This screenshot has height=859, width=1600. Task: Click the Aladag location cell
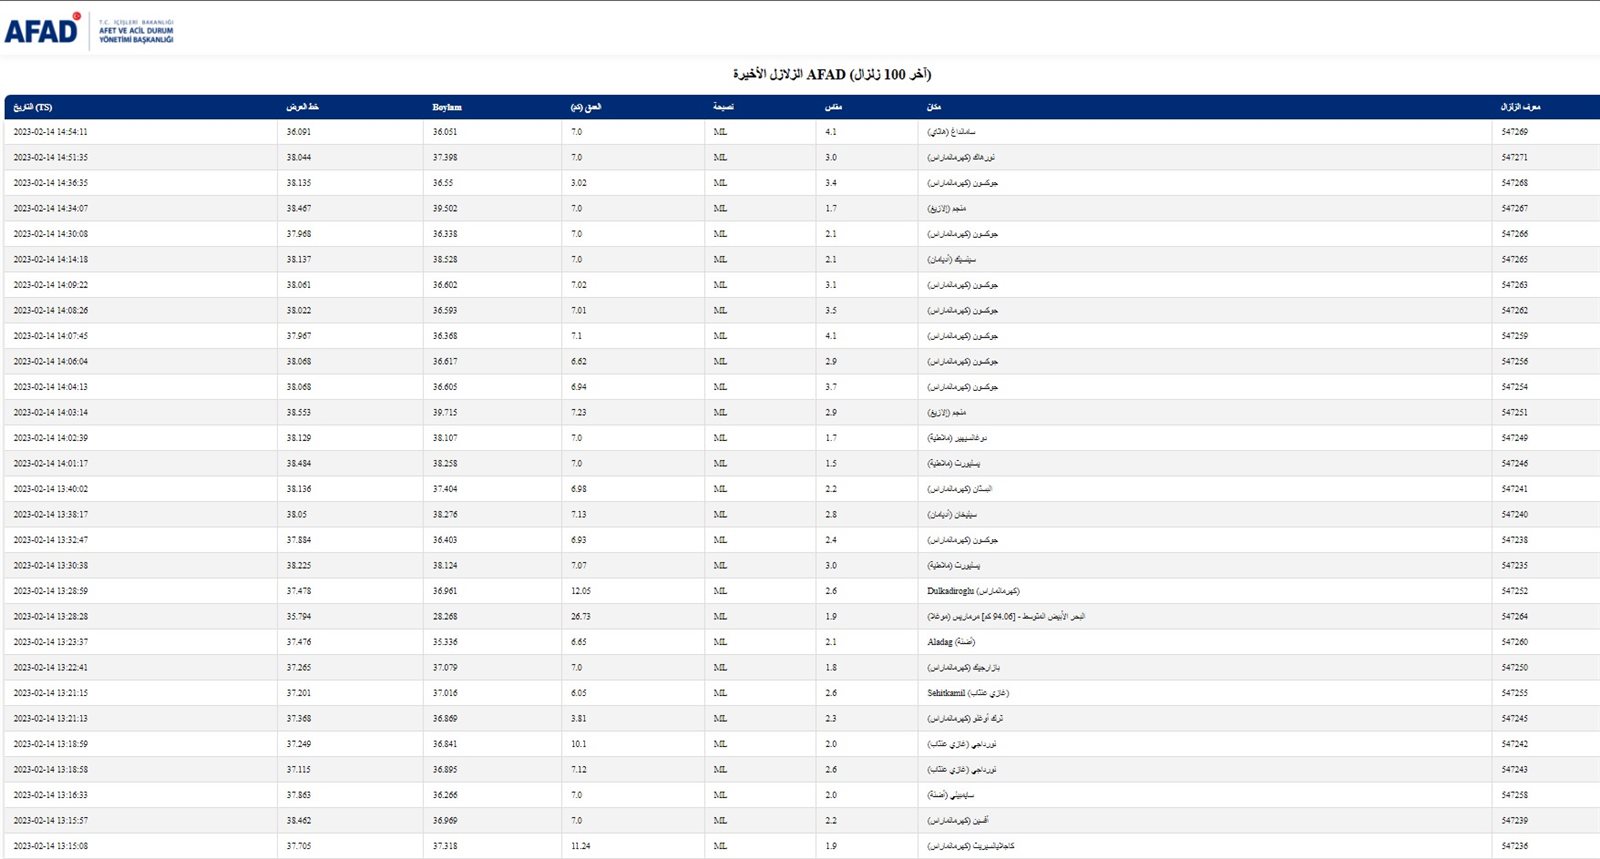[x=950, y=642]
